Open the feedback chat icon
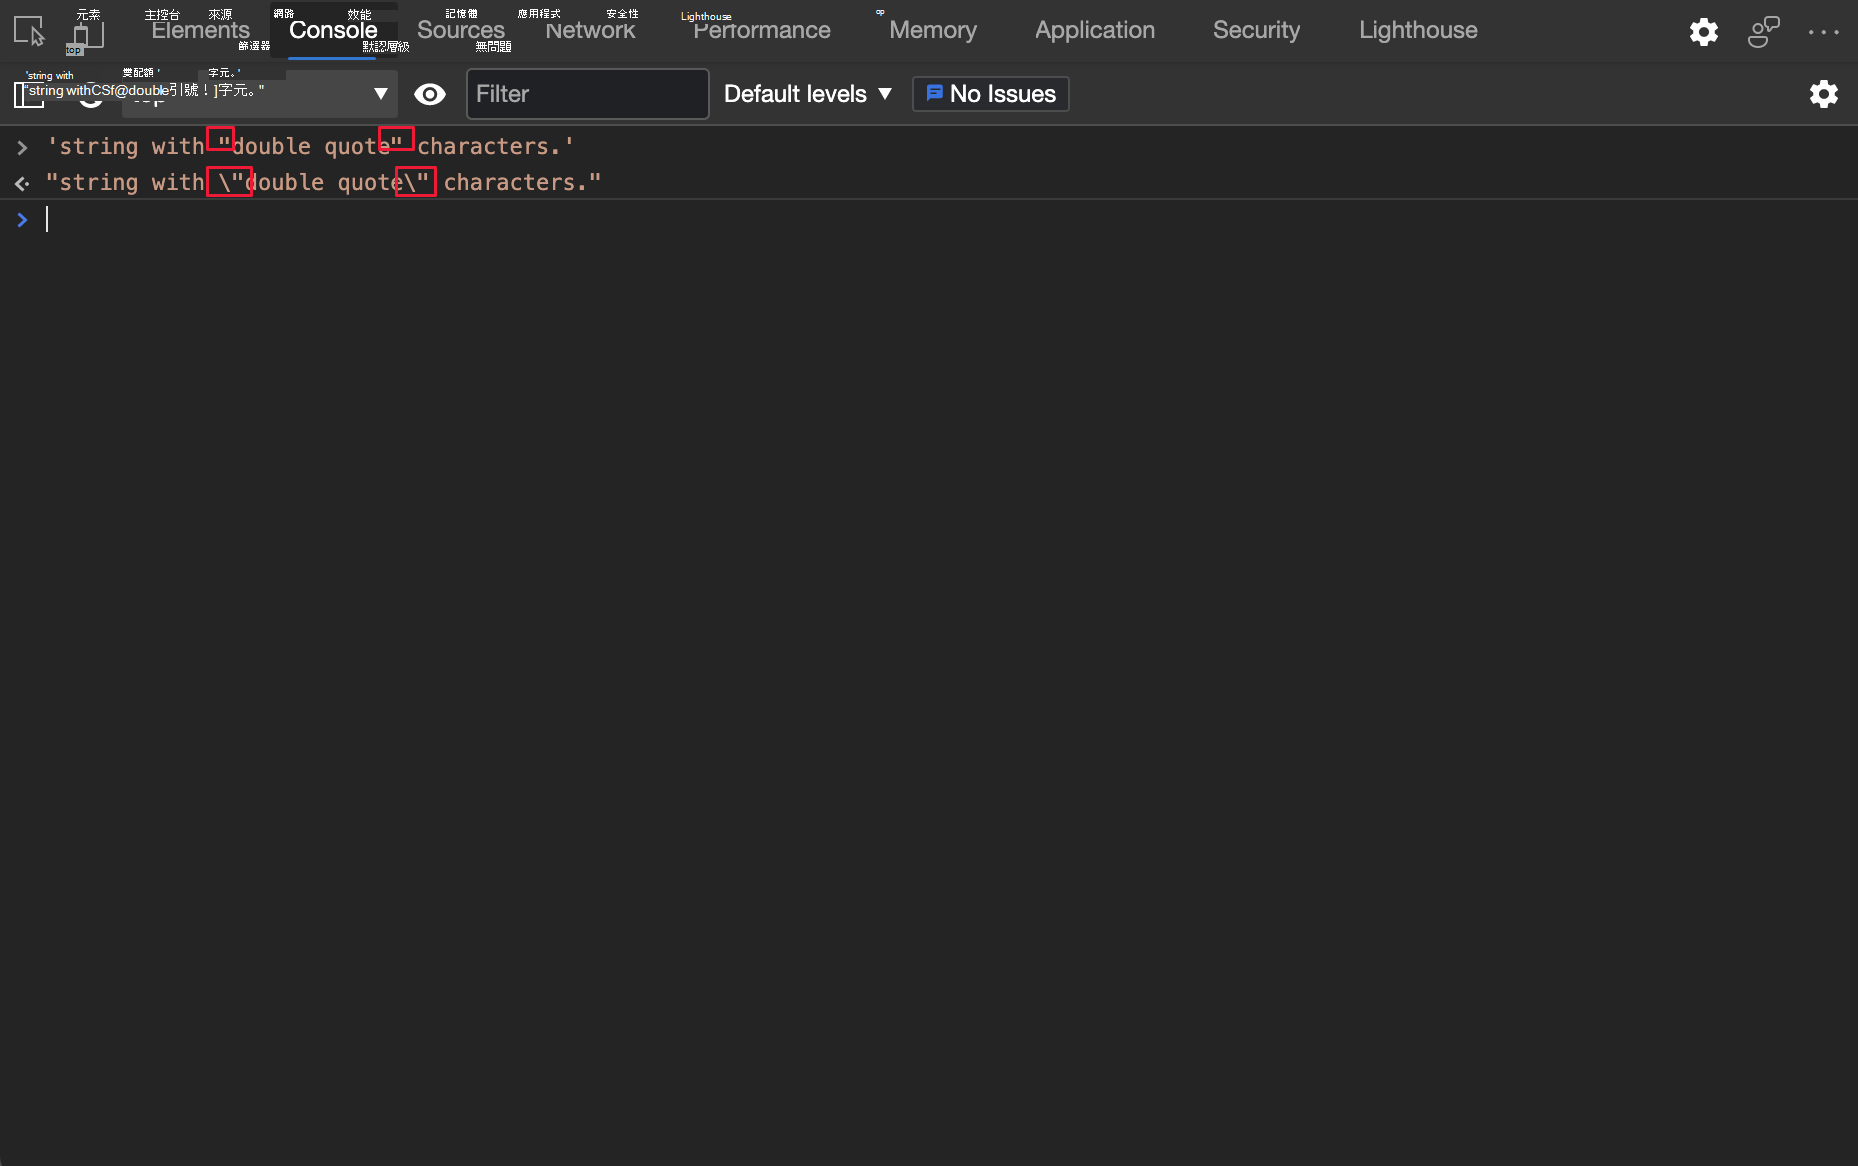The height and width of the screenshot is (1166, 1858). 1762,32
